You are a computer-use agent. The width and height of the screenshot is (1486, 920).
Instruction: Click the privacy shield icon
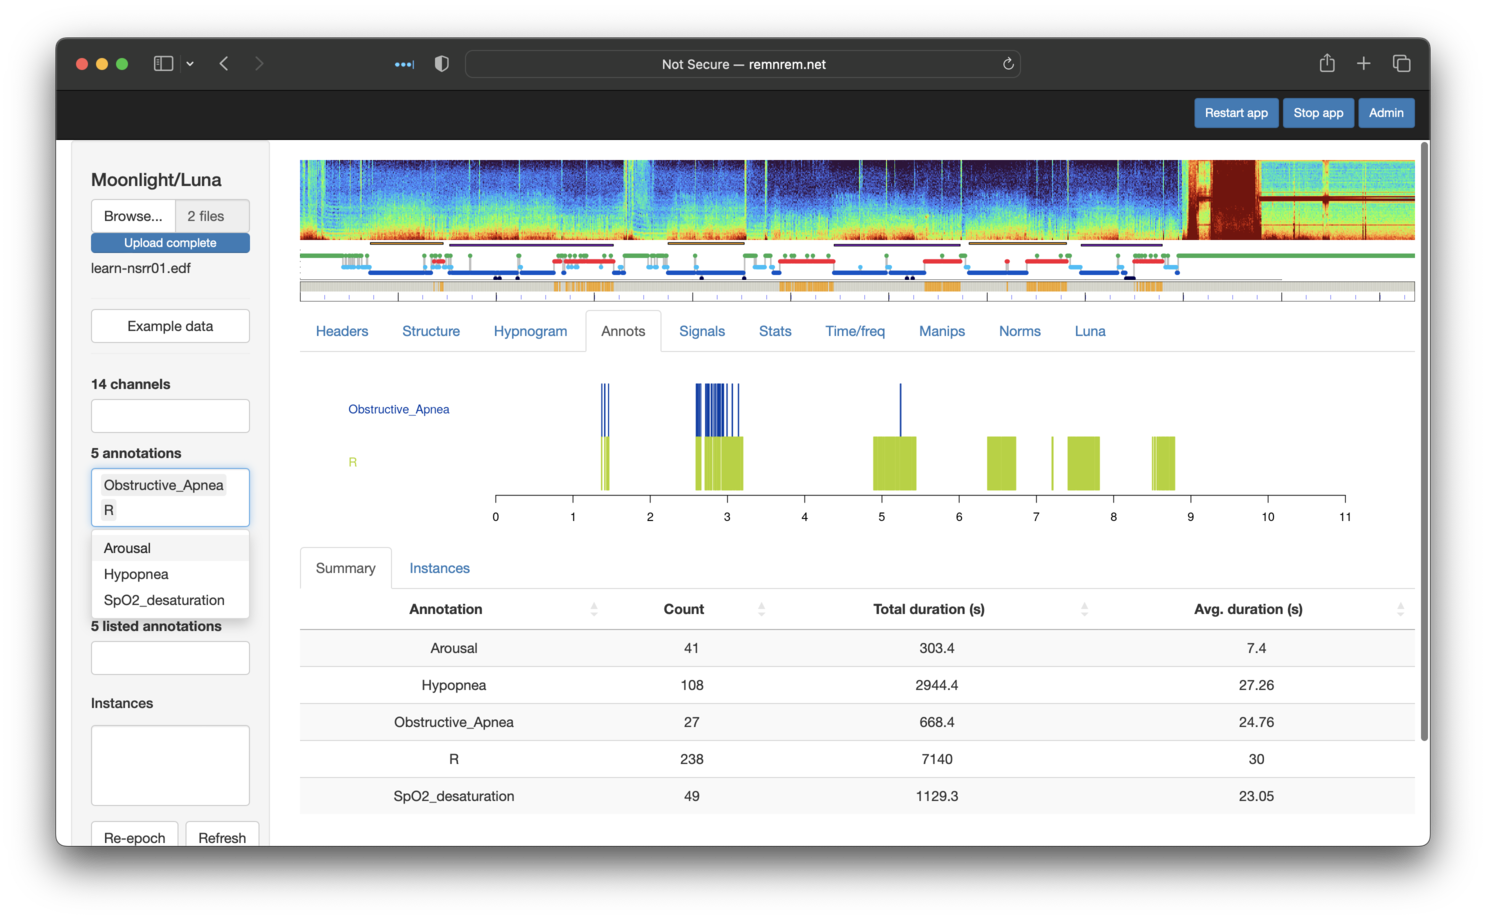click(x=441, y=64)
